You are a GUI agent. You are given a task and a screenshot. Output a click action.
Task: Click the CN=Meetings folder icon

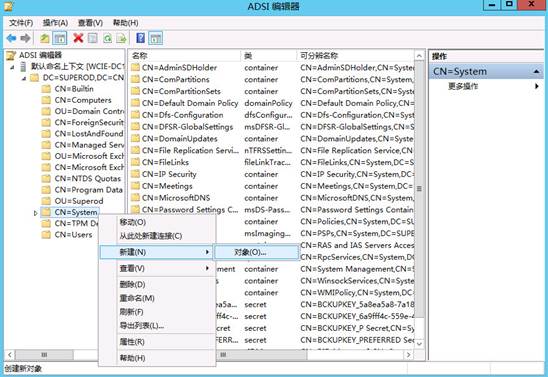tap(135, 186)
